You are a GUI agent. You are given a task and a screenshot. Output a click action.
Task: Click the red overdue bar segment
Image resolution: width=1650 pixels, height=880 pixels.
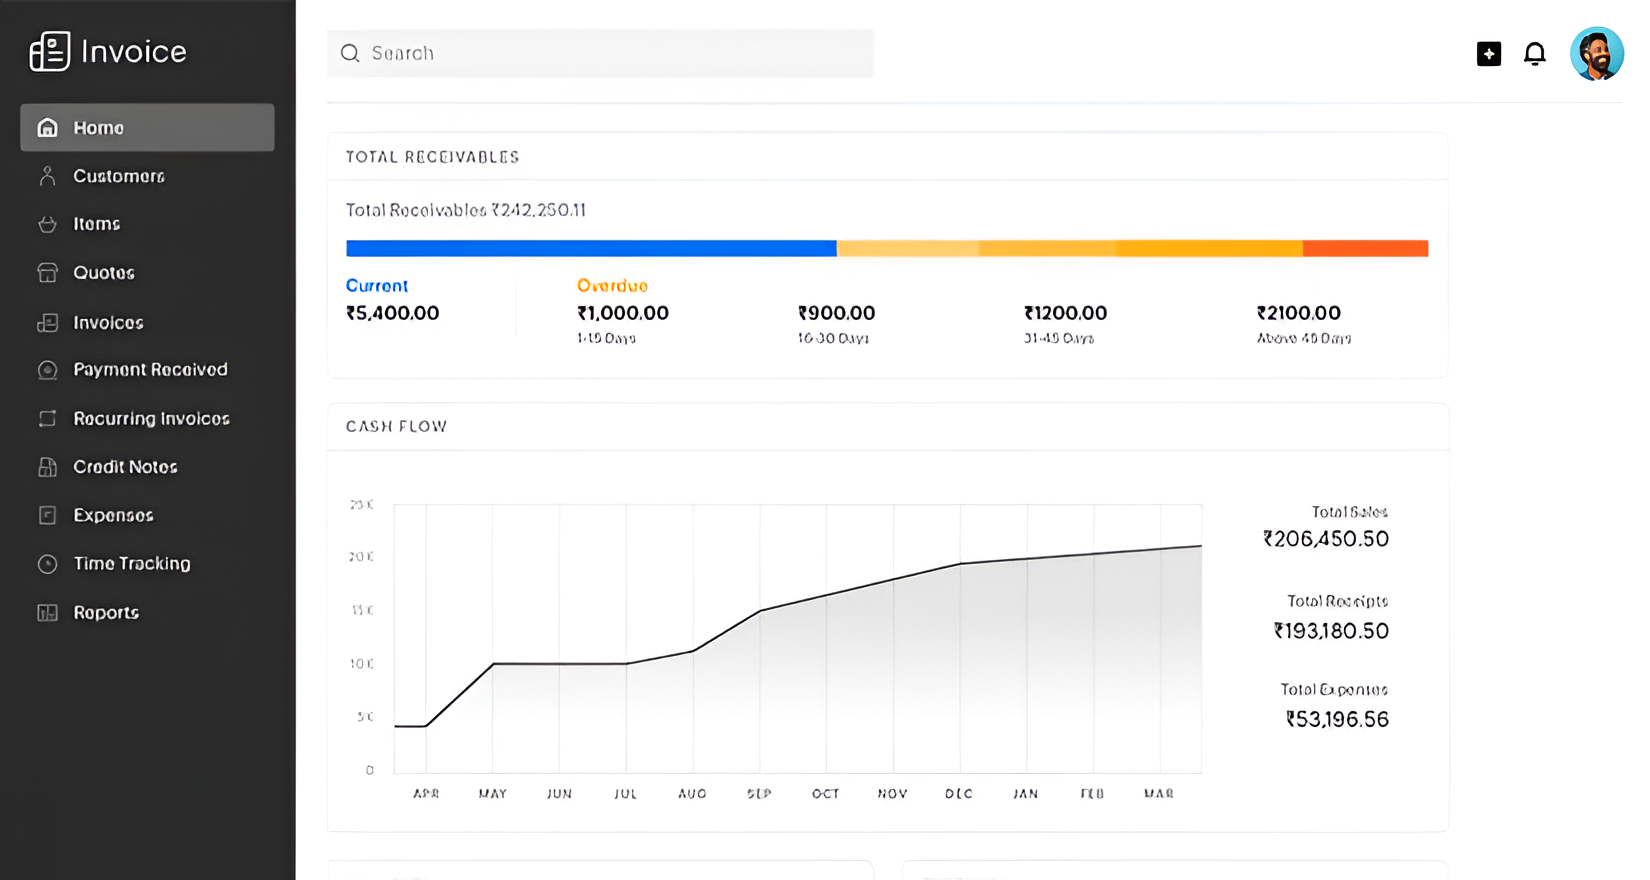[1365, 249]
